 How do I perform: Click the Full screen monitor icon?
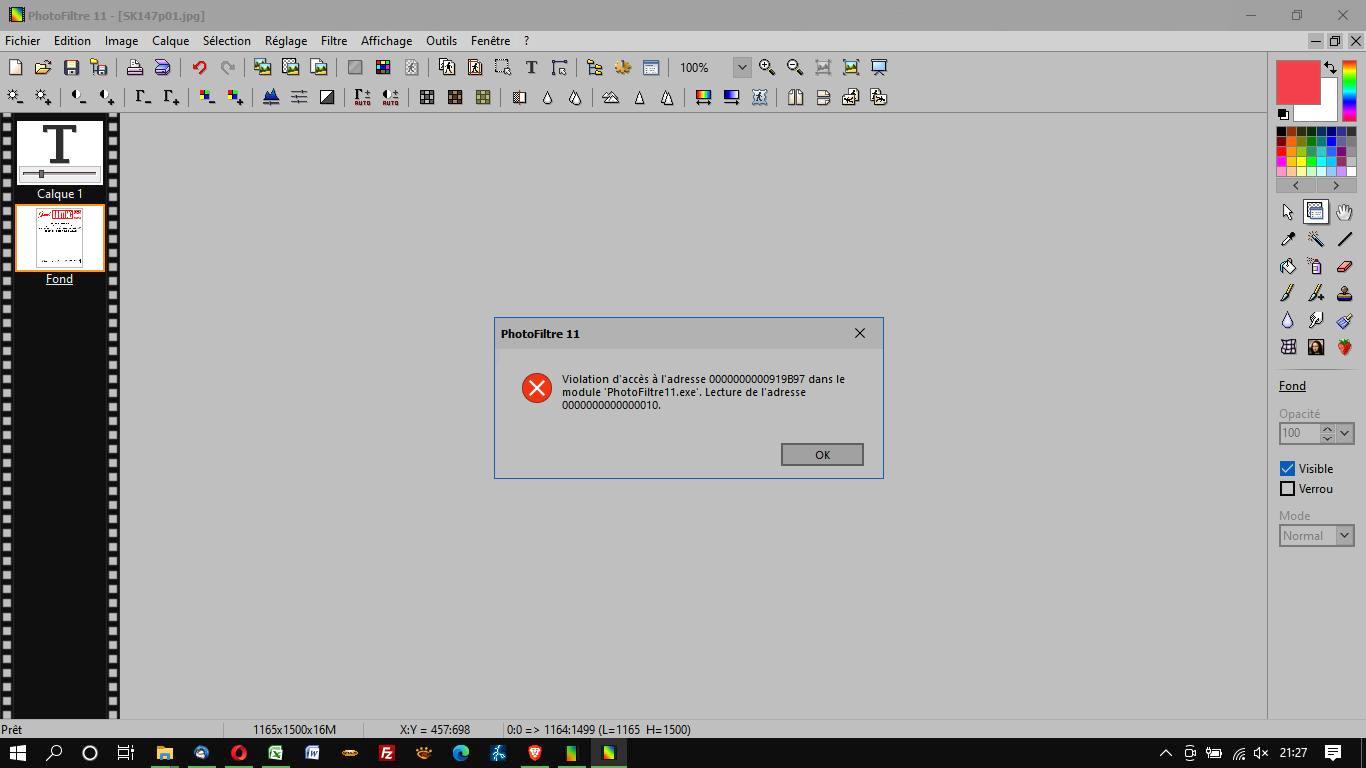point(879,67)
